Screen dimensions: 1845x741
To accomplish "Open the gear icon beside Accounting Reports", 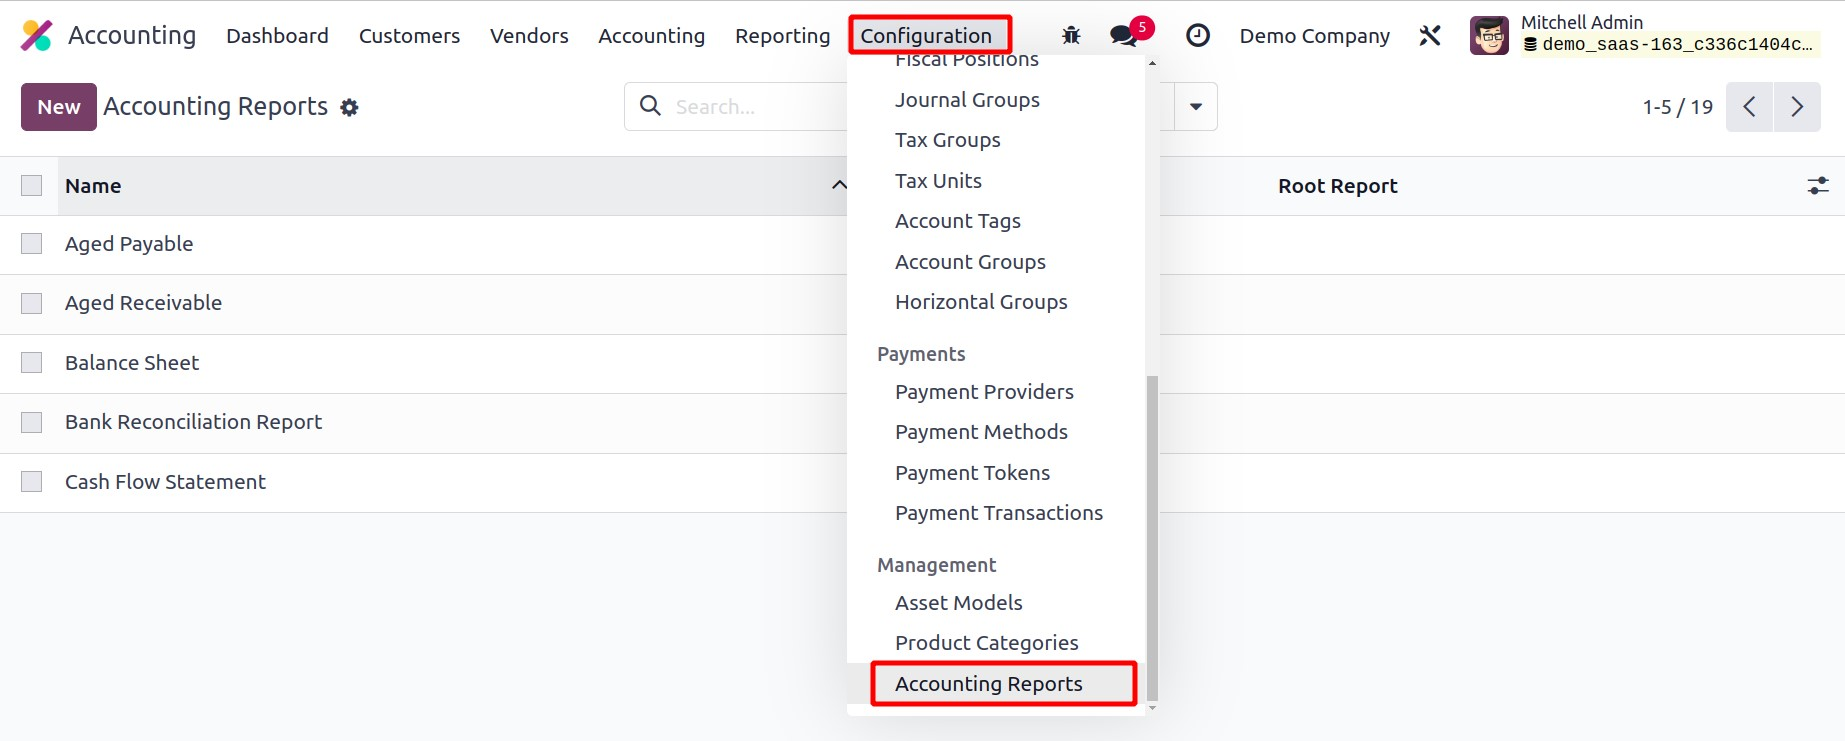I will click(349, 108).
